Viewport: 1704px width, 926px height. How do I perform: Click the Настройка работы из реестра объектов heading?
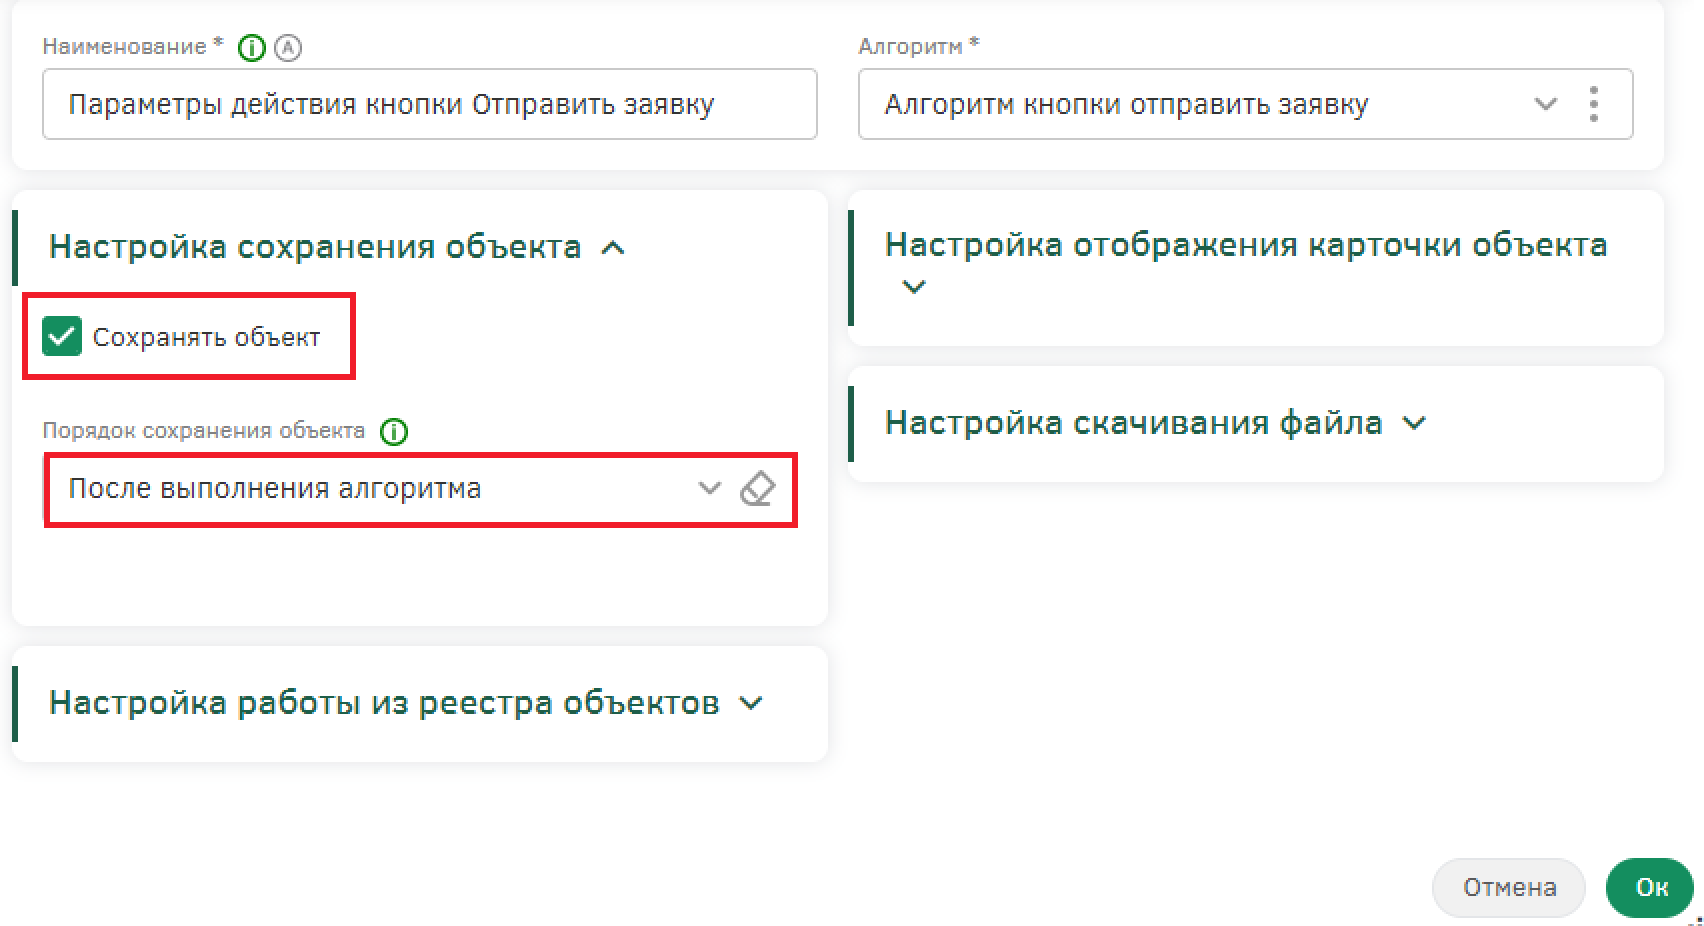point(384,703)
